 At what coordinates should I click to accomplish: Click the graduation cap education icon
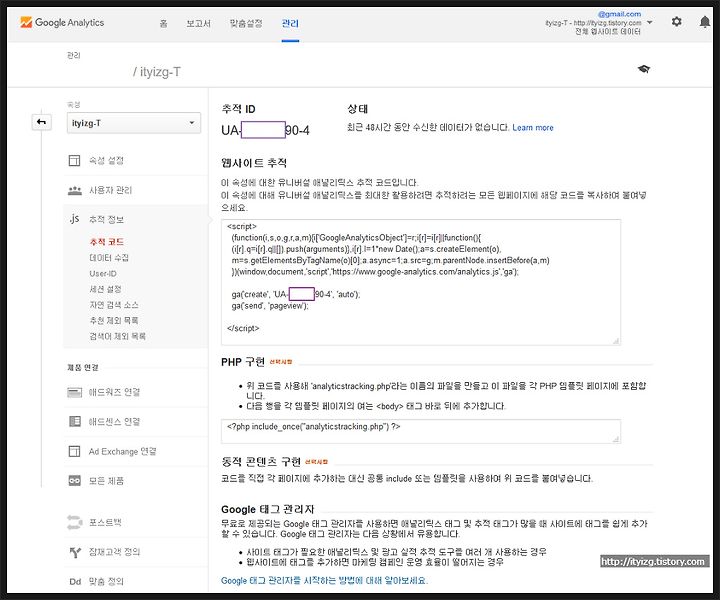coord(644,69)
